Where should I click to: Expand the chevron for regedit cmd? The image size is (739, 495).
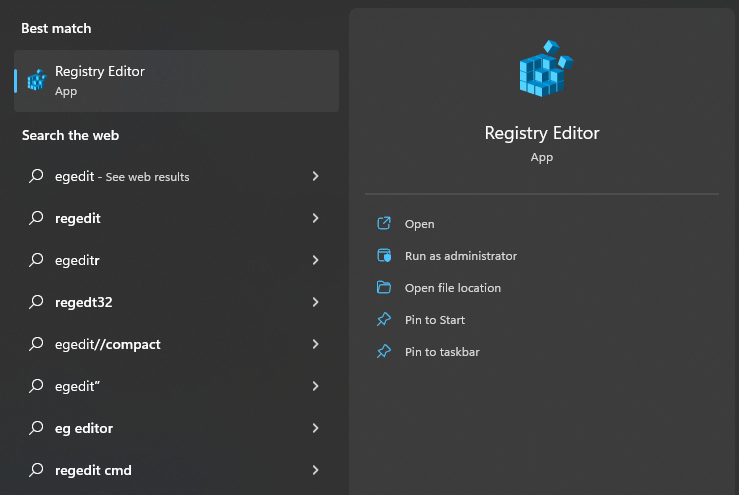point(316,470)
